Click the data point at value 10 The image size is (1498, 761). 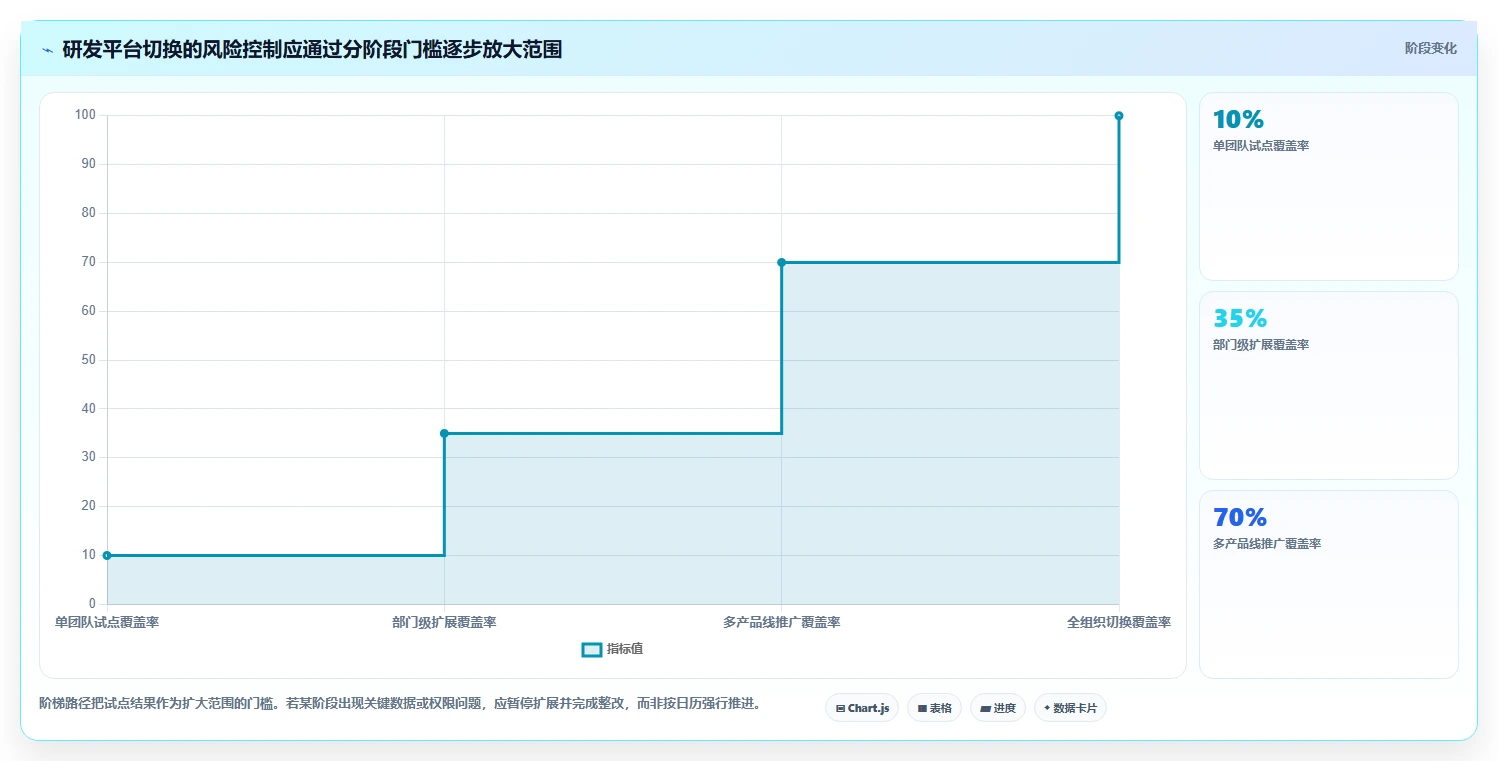click(x=107, y=555)
